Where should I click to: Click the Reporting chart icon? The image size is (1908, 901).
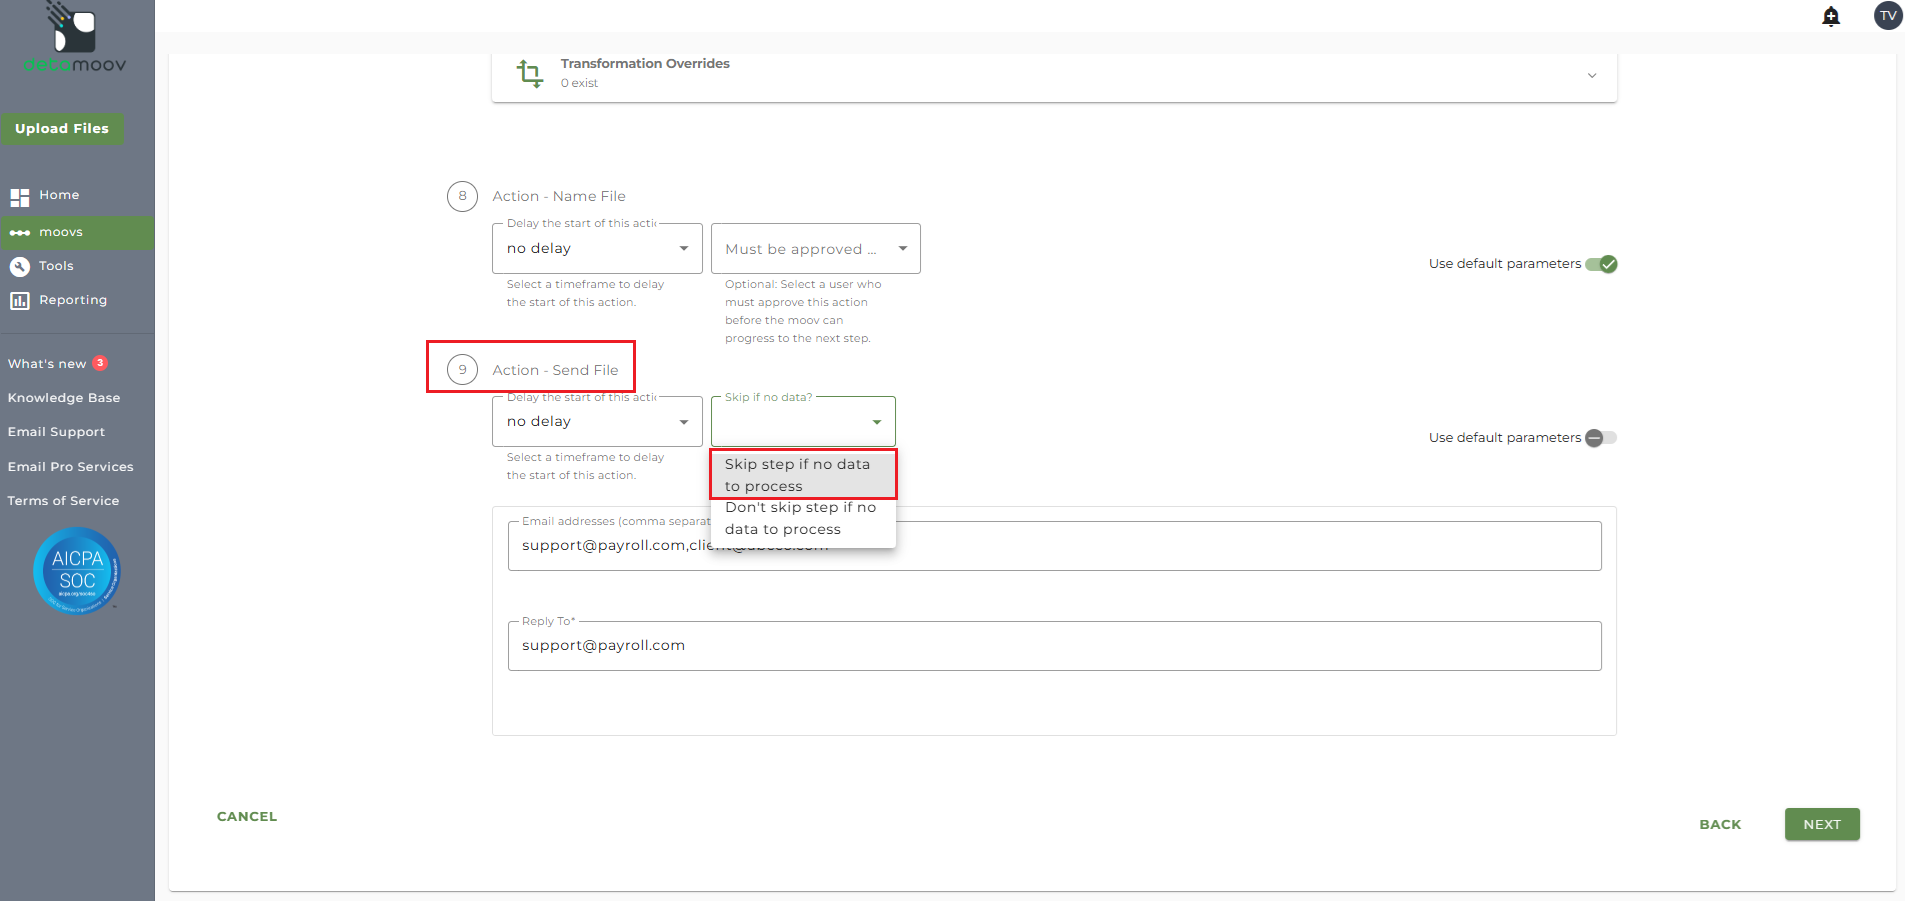coord(20,300)
